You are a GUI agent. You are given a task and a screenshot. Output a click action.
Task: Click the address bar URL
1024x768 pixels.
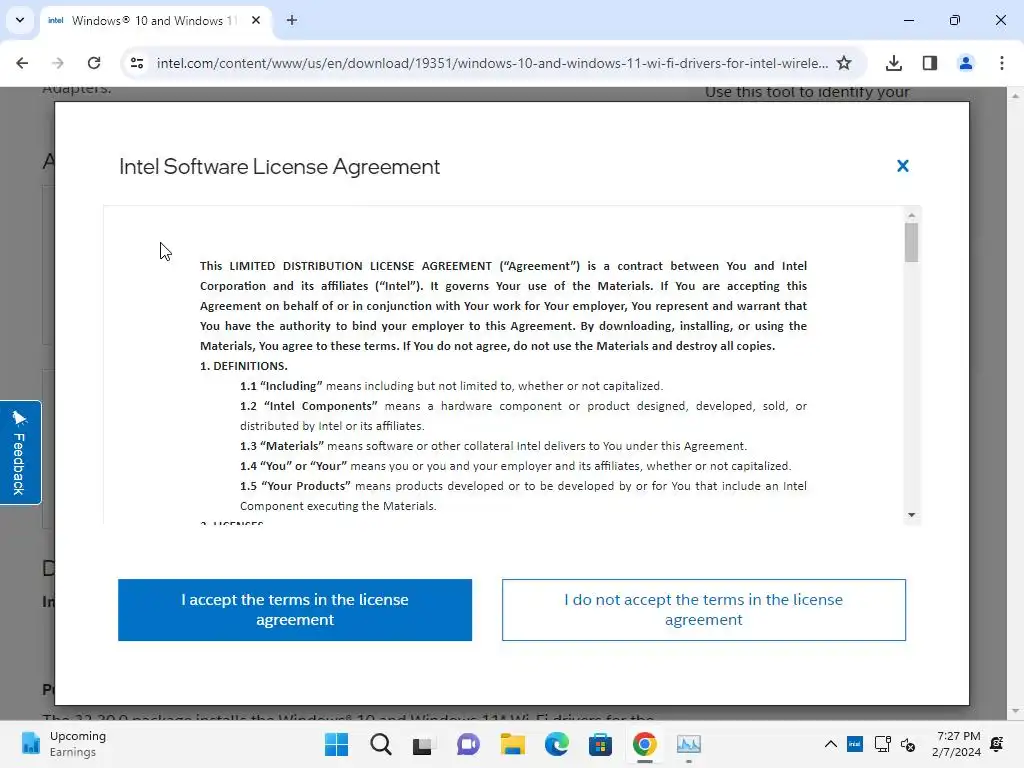[x=492, y=63]
